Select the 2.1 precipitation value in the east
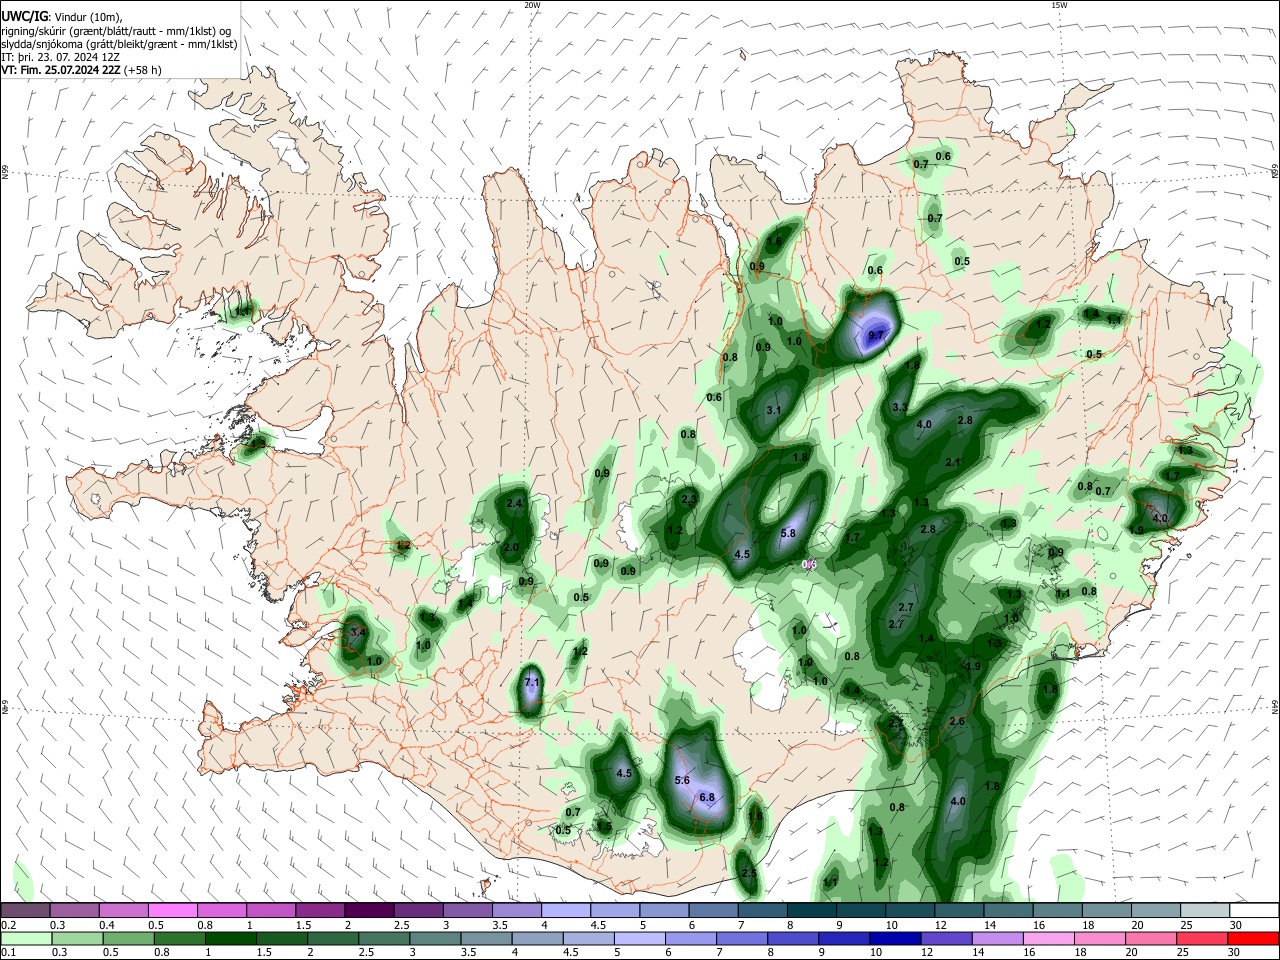1280x960 pixels. [953, 463]
